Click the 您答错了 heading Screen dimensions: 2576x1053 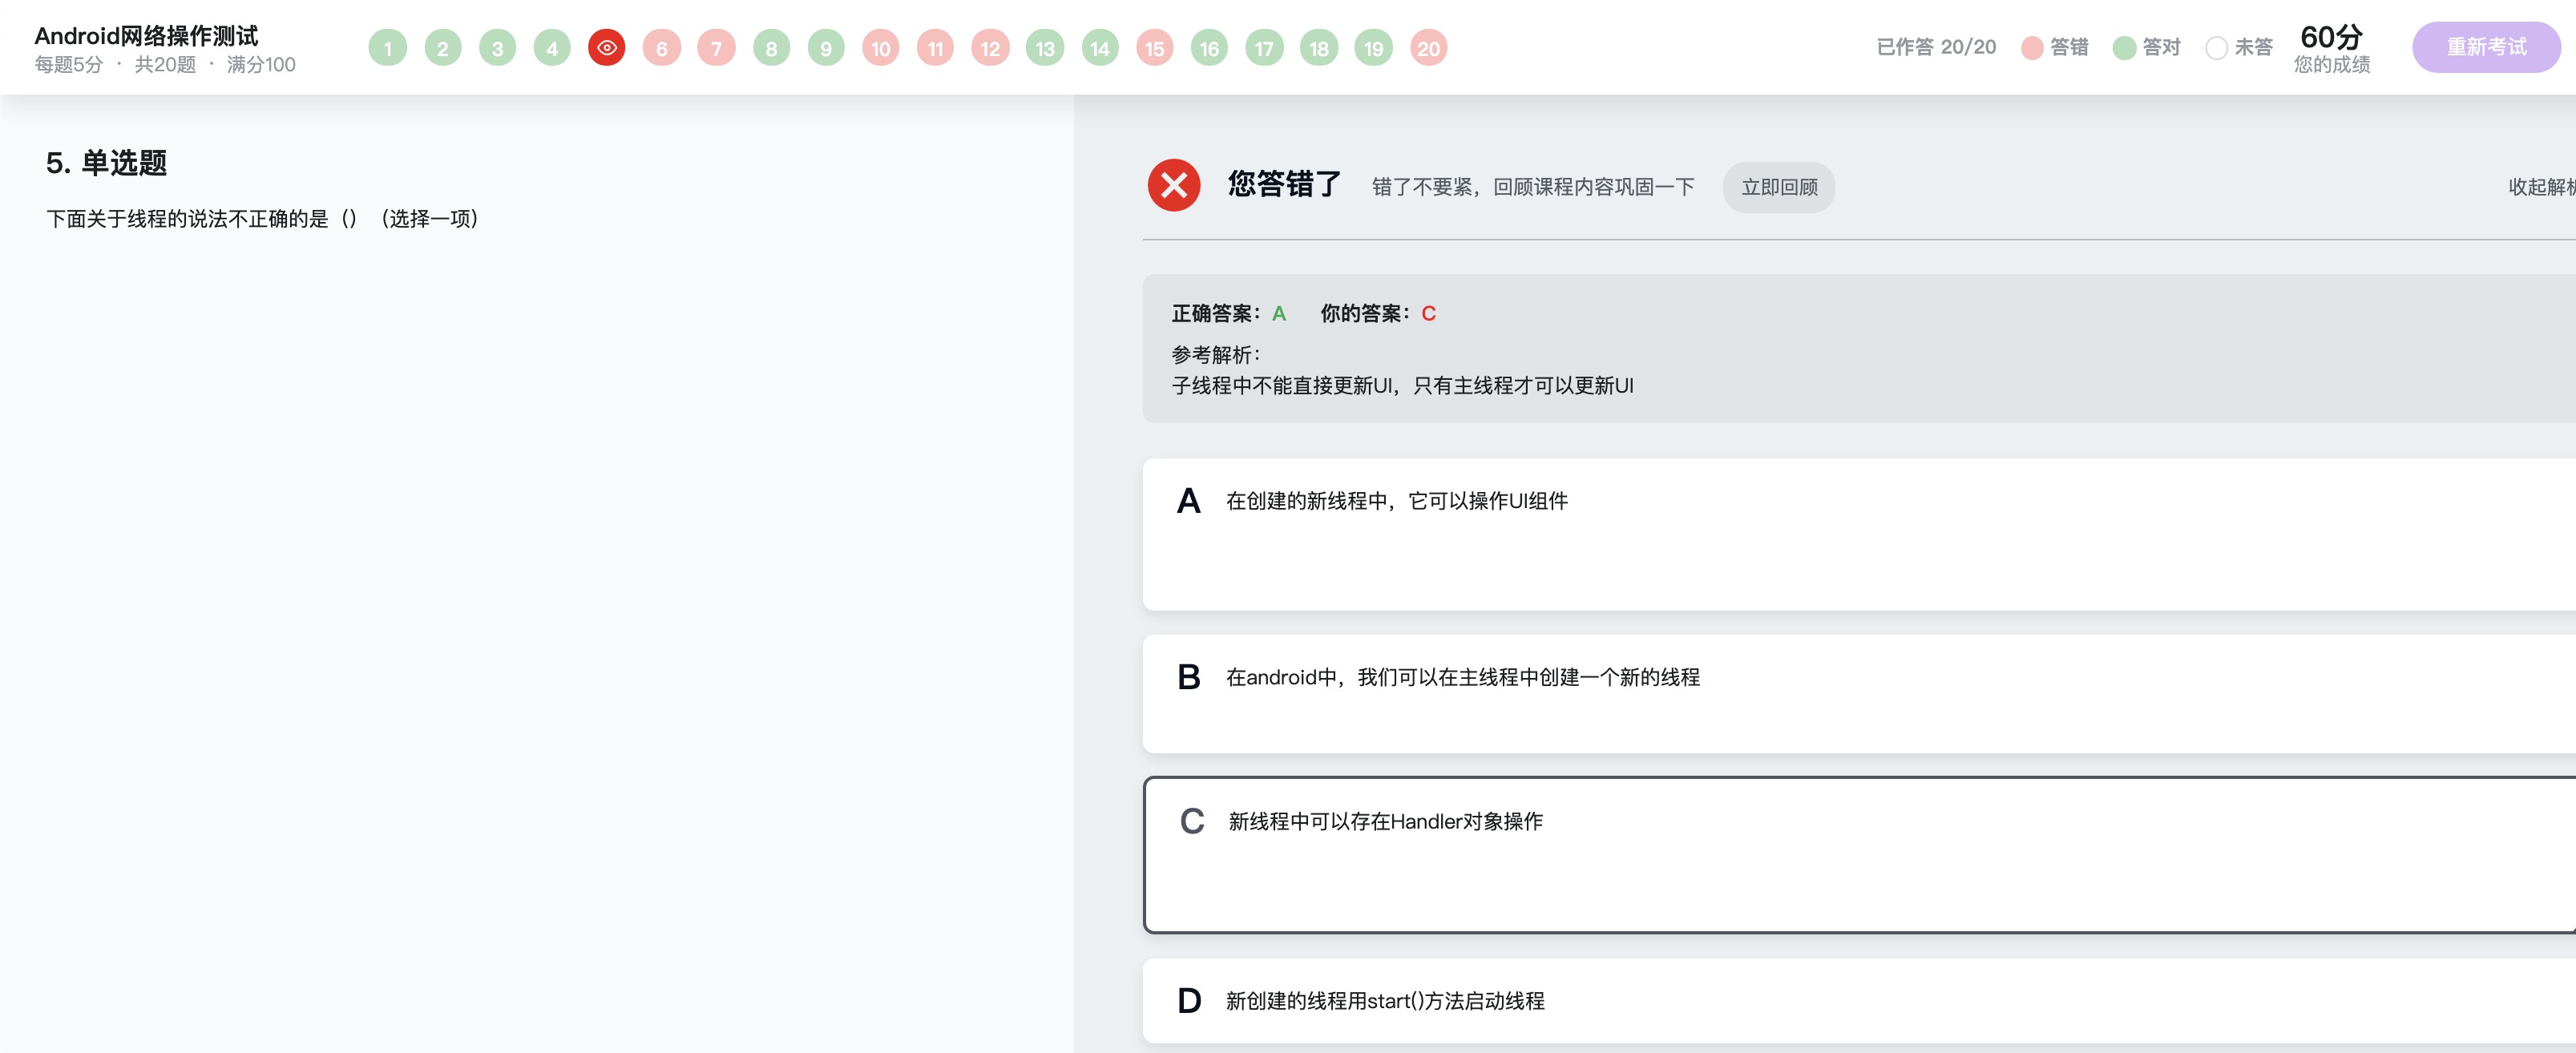click(x=1284, y=184)
